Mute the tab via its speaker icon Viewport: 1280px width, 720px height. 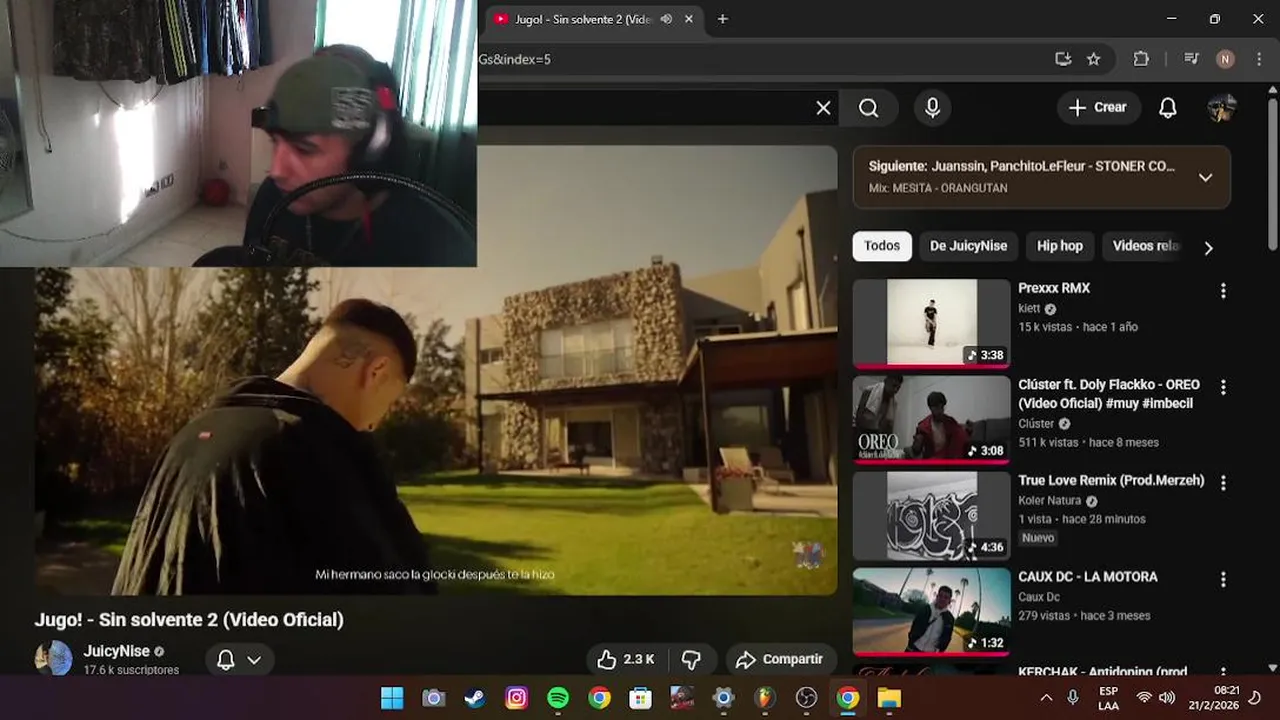pos(666,19)
